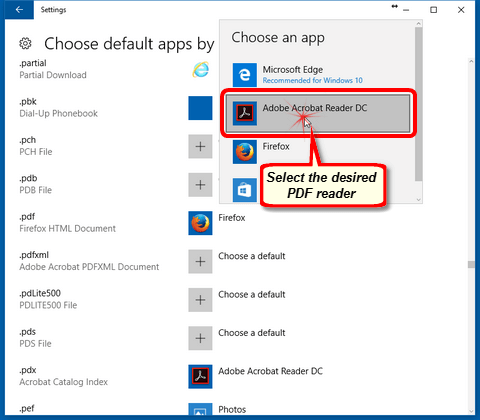Click the plus button for .pds

(x=200, y=338)
